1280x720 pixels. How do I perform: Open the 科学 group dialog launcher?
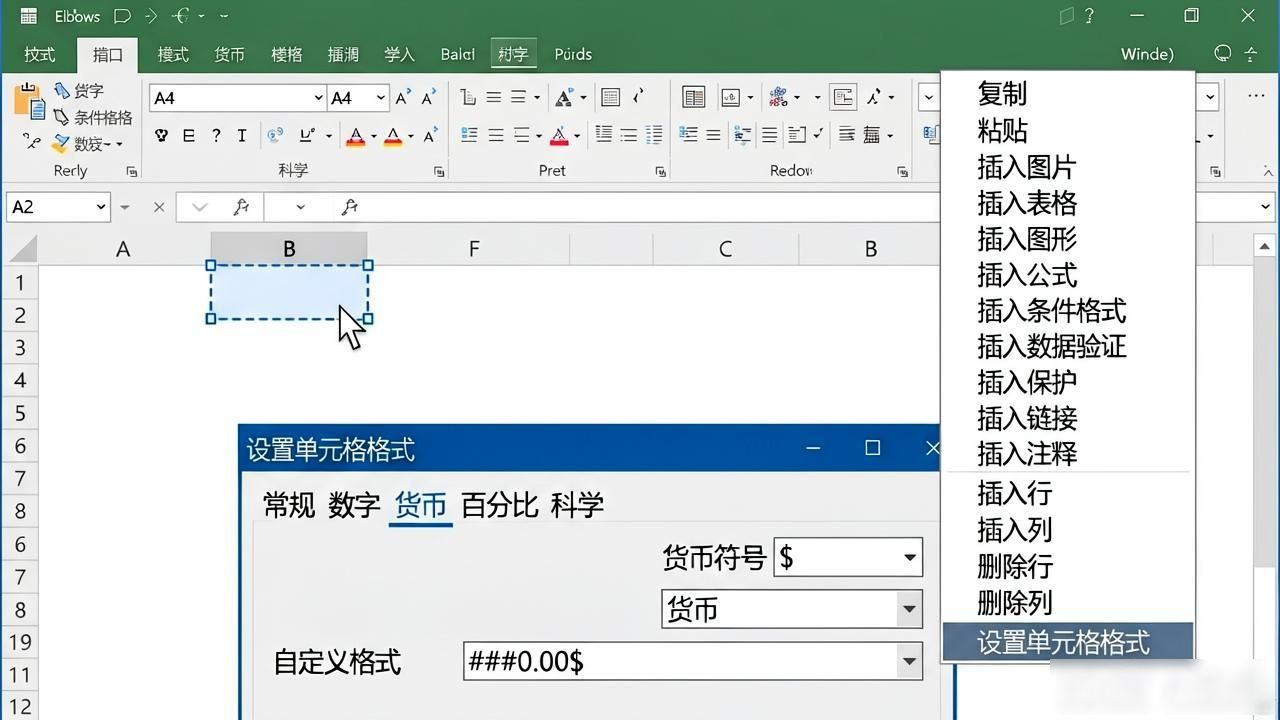[439, 172]
